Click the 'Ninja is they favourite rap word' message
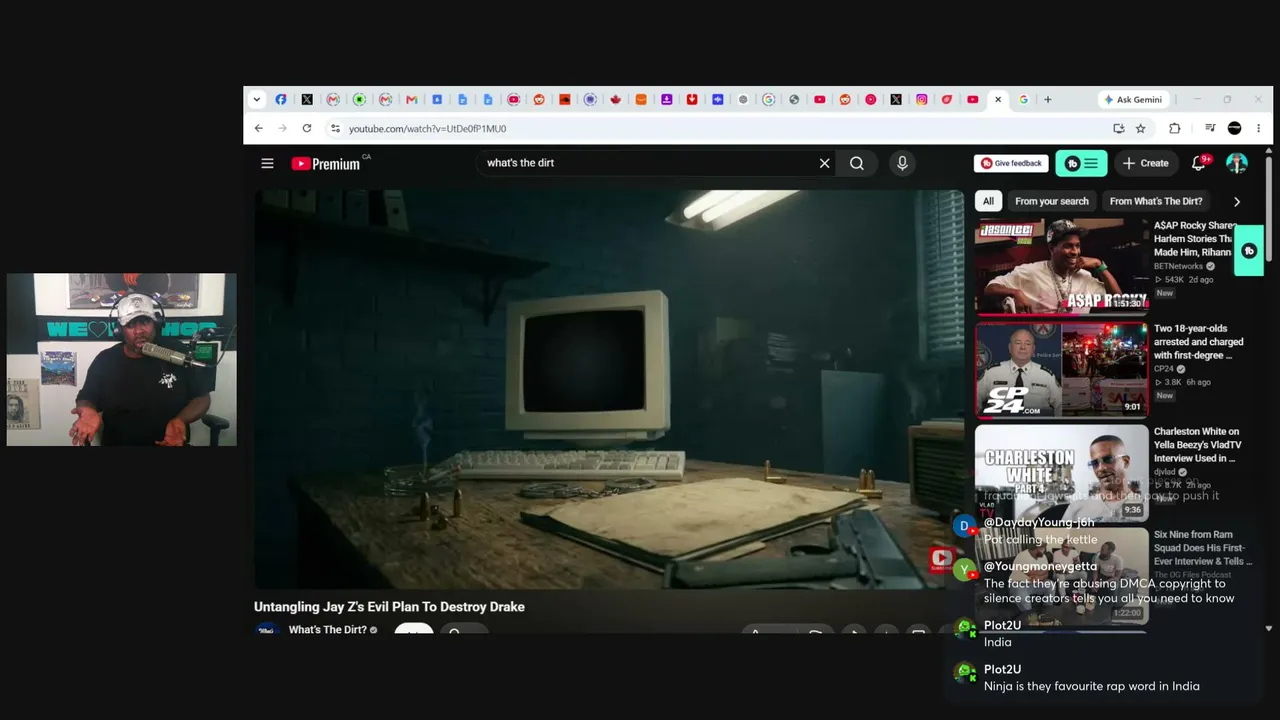Image resolution: width=1280 pixels, height=720 pixels. point(1092,686)
